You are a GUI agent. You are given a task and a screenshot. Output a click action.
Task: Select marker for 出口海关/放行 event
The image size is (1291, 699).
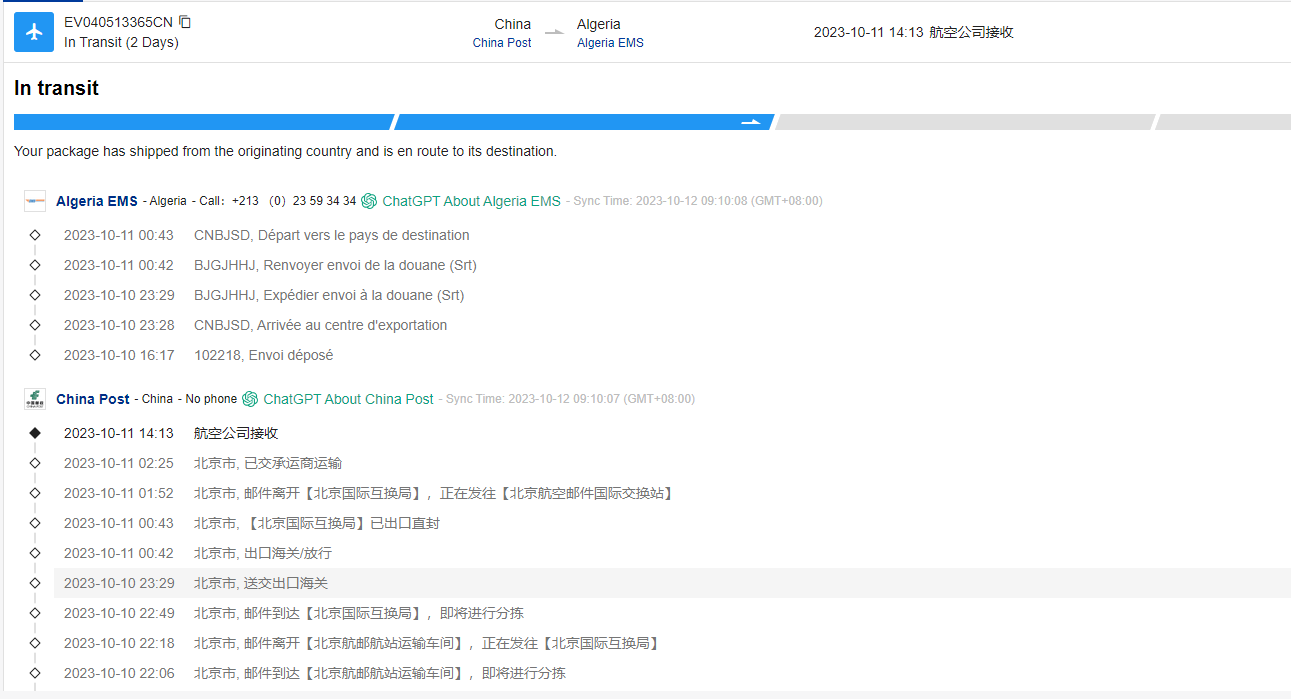[x=35, y=553]
